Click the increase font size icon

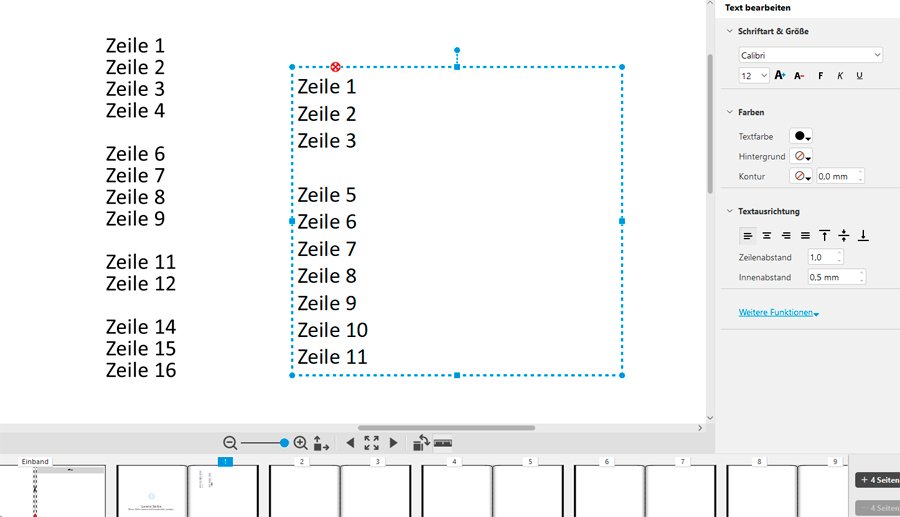(x=780, y=76)
